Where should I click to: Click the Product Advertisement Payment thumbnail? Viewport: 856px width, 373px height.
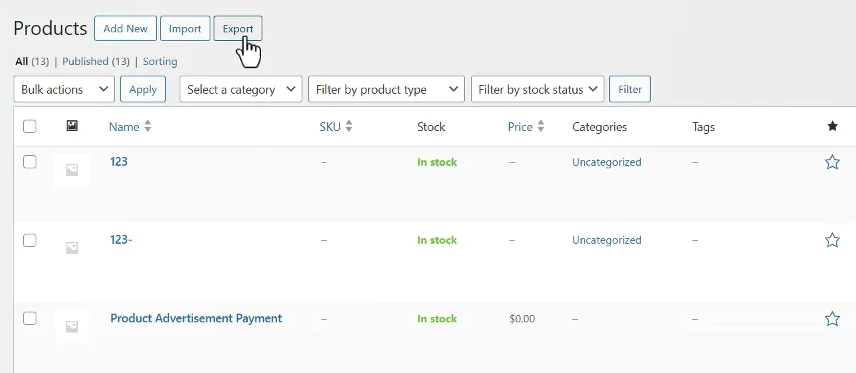pos(72,327)
